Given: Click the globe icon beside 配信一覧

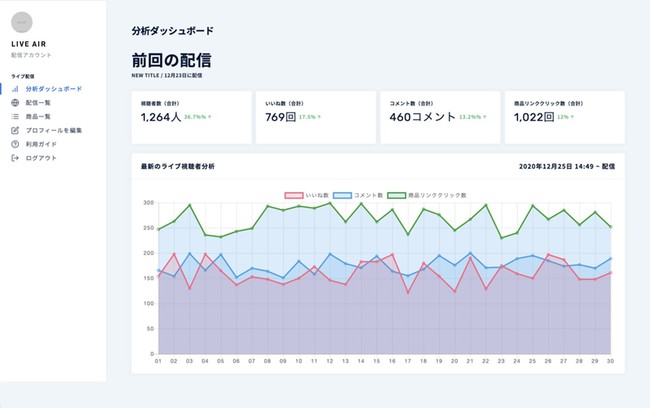Looking at the screenshot, I should click(15, 102).
